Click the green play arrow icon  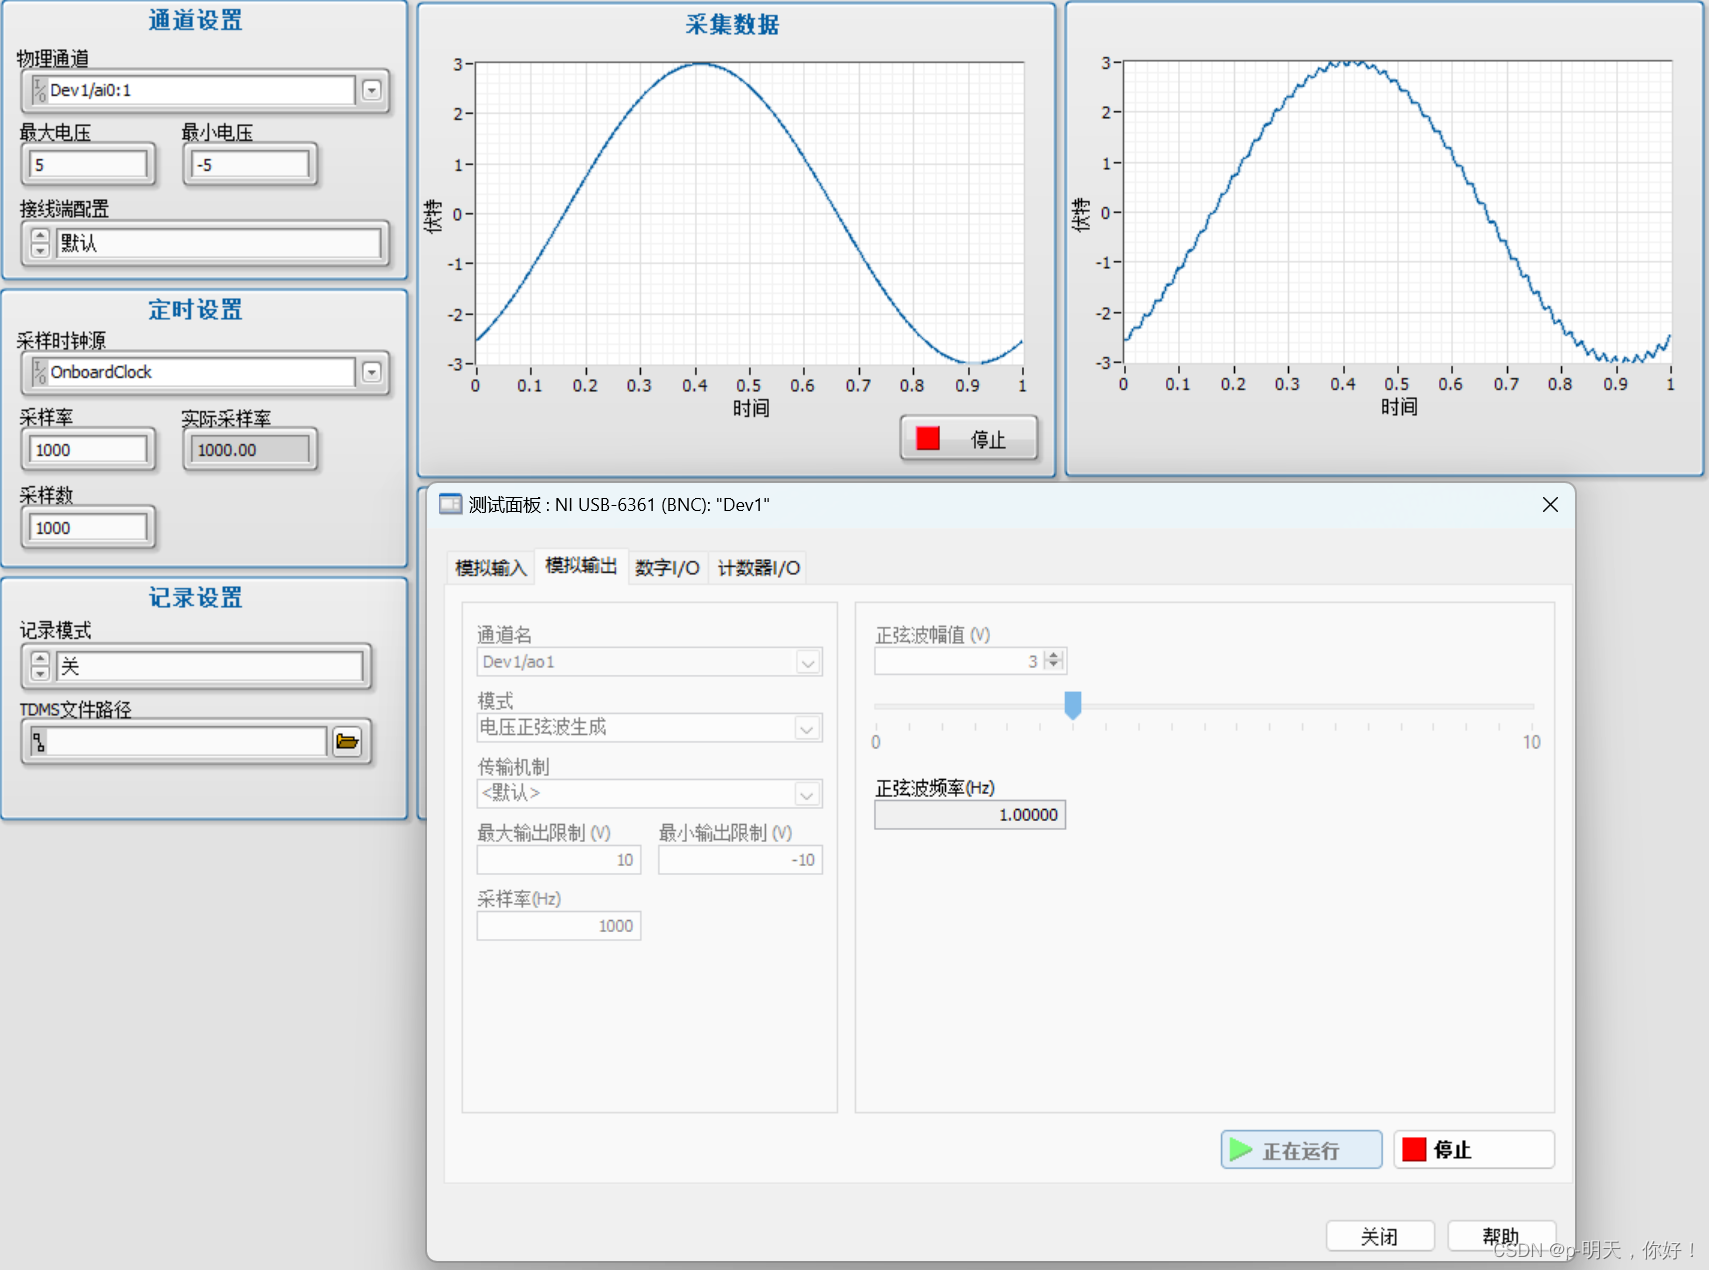(1241, 1150)
